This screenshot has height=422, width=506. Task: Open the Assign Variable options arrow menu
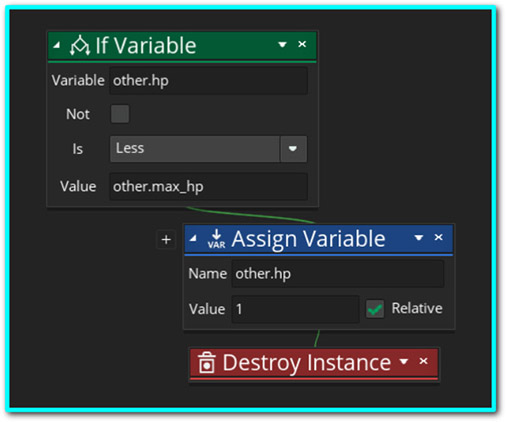(x=419, y=238)
